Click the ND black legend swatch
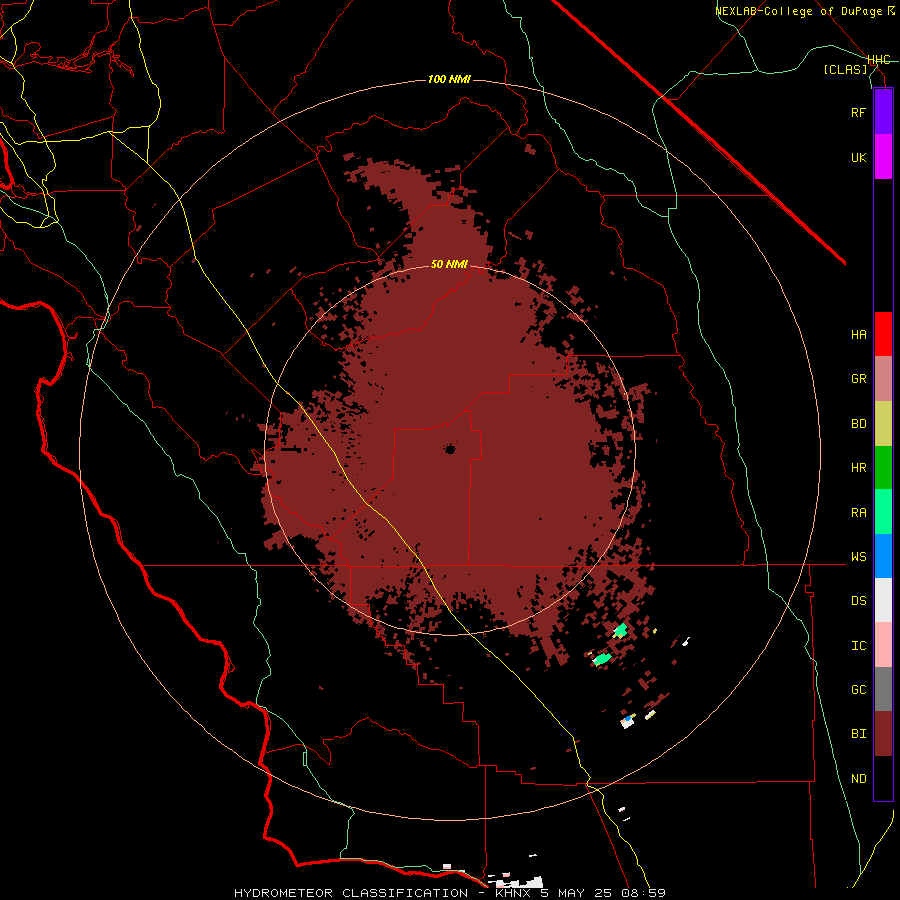This screenshot has height=900, width=900. (883, 778)
